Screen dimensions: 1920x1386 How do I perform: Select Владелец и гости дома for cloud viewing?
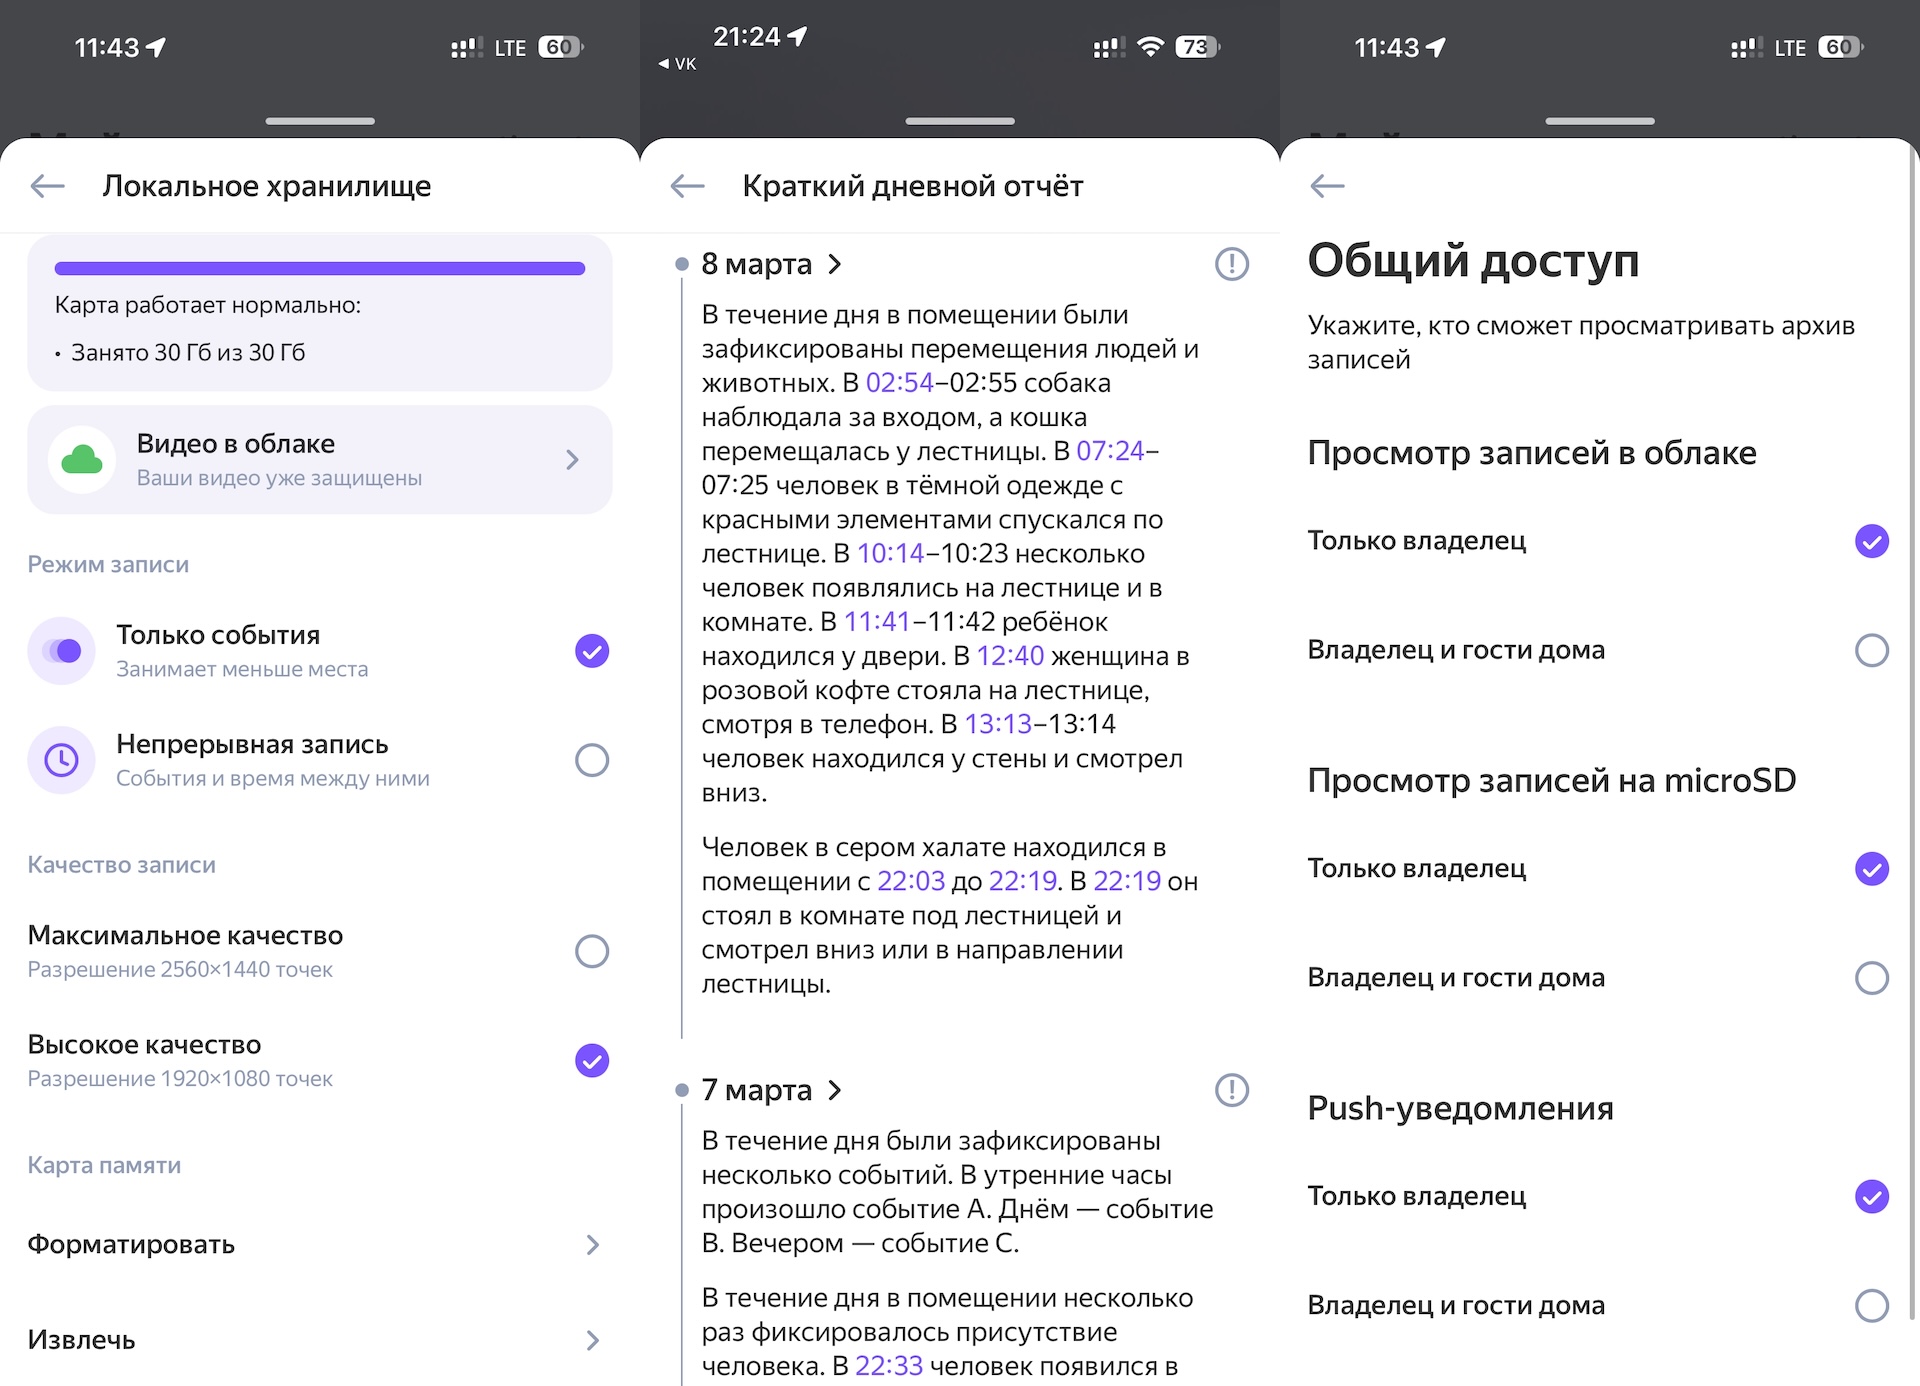click(x=1871, y=650)
